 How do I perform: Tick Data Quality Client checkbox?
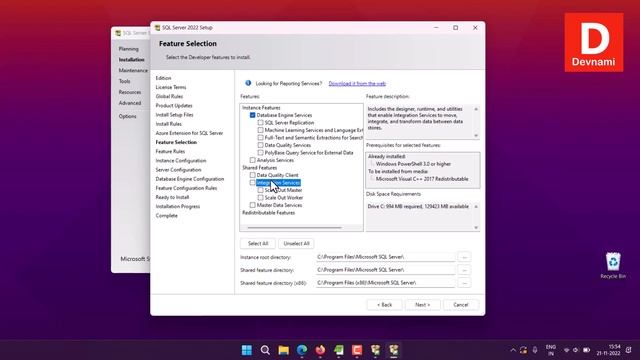pos(252,175)
